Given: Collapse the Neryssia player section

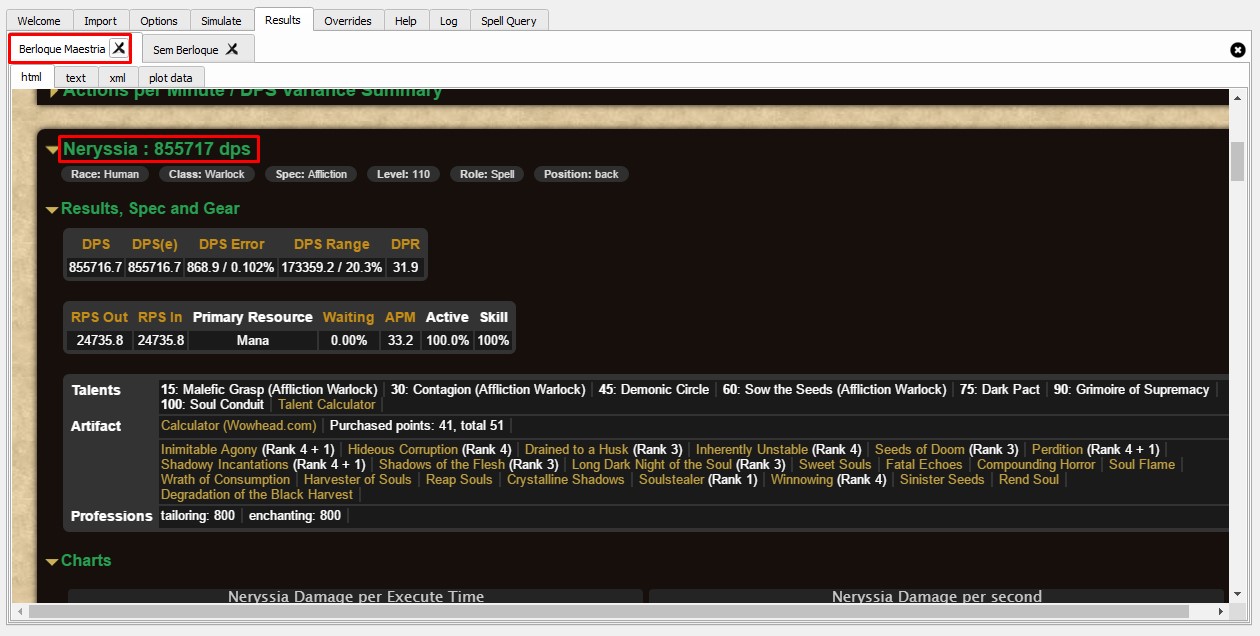Looking at the screenshot, I should tap(52, 150).
